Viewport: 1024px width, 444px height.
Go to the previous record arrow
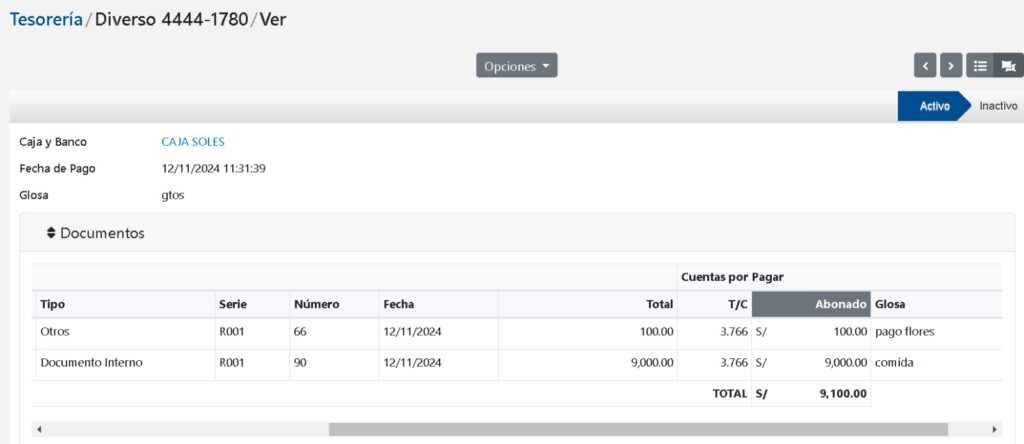[x=925, y=66]
